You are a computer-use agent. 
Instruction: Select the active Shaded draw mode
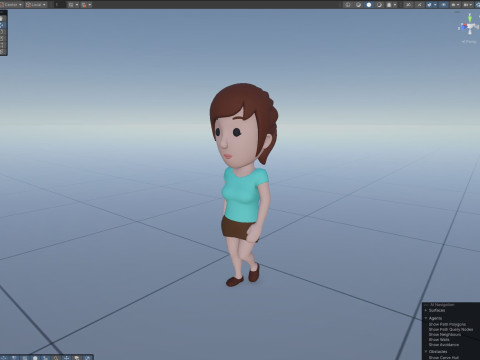pos(369,5)
